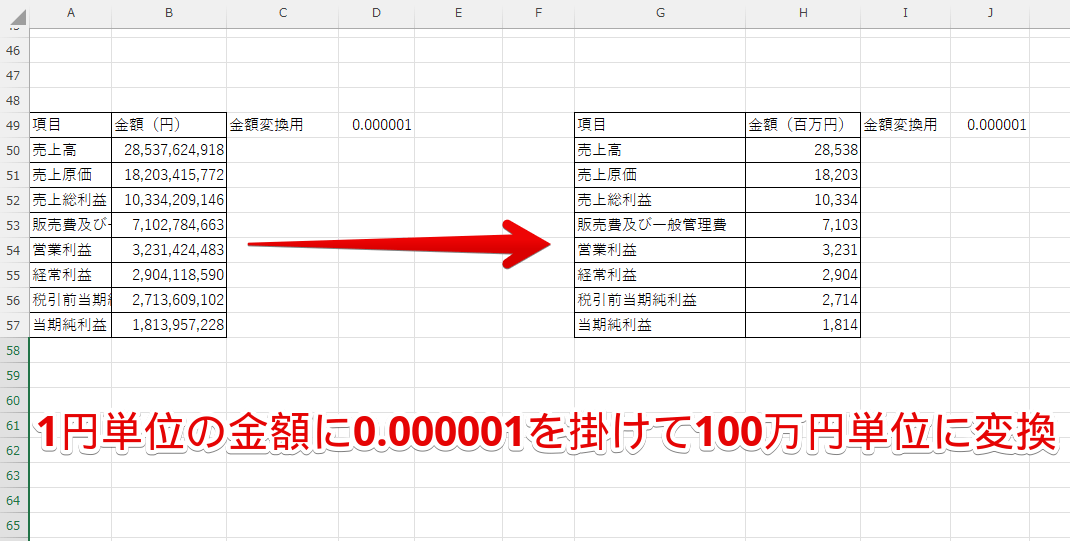Click cell with 金額（円） header
The image size is (1073, 541).
pos(169,125)
